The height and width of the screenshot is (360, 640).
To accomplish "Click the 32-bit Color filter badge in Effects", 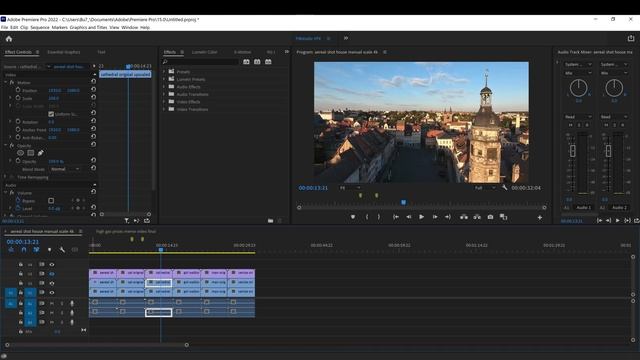I will 257,62.
